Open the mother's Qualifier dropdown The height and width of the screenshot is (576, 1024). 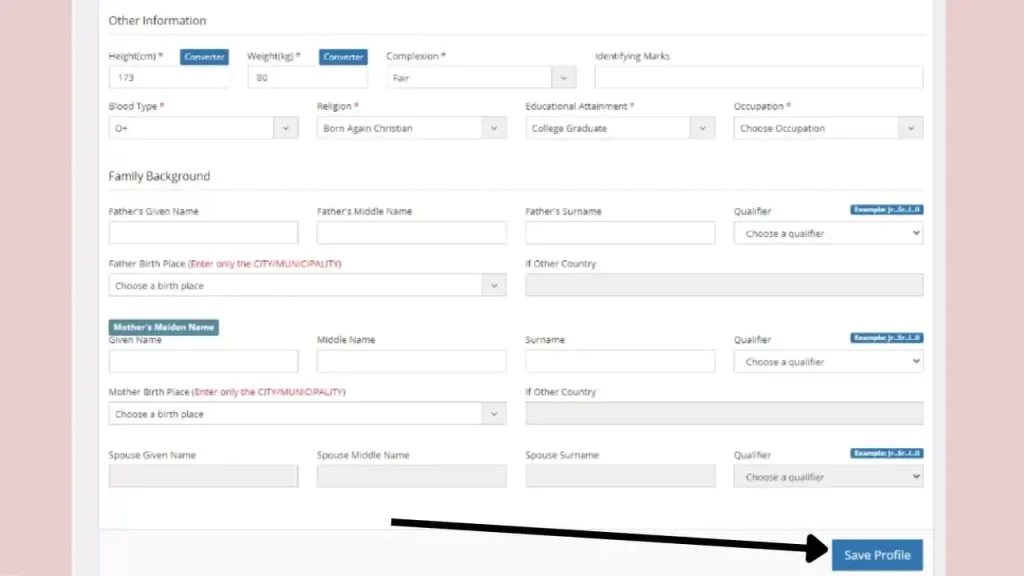tap(828, 361)
